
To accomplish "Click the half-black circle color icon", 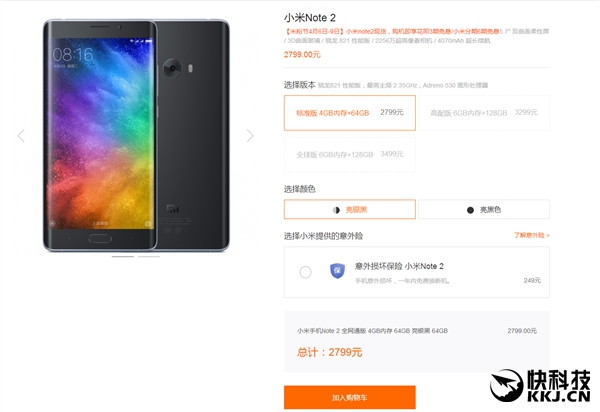I will point(336,210).
